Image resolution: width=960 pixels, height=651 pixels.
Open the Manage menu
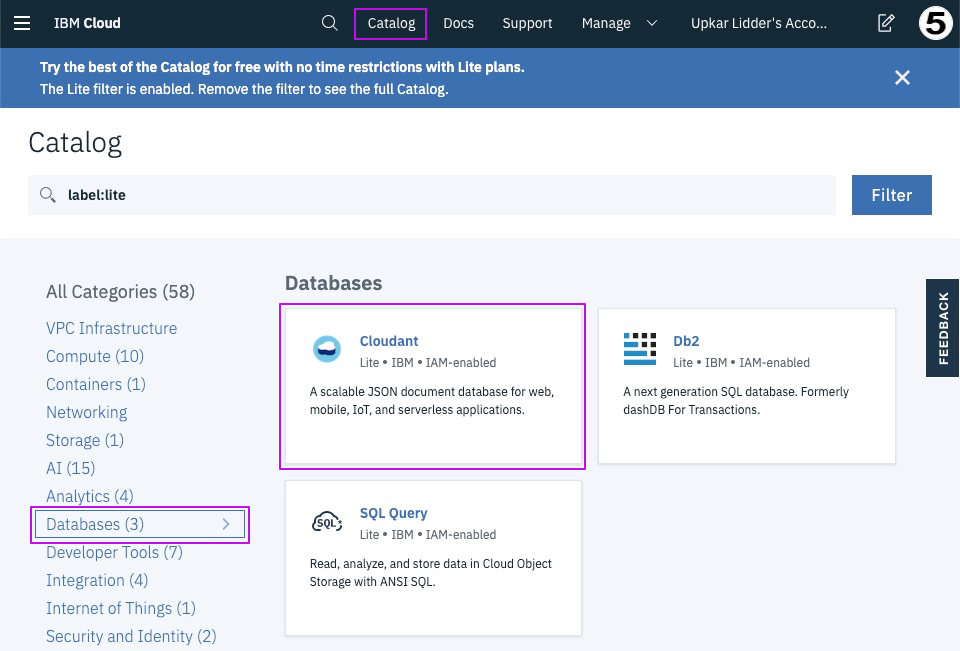tap(606, 23)
